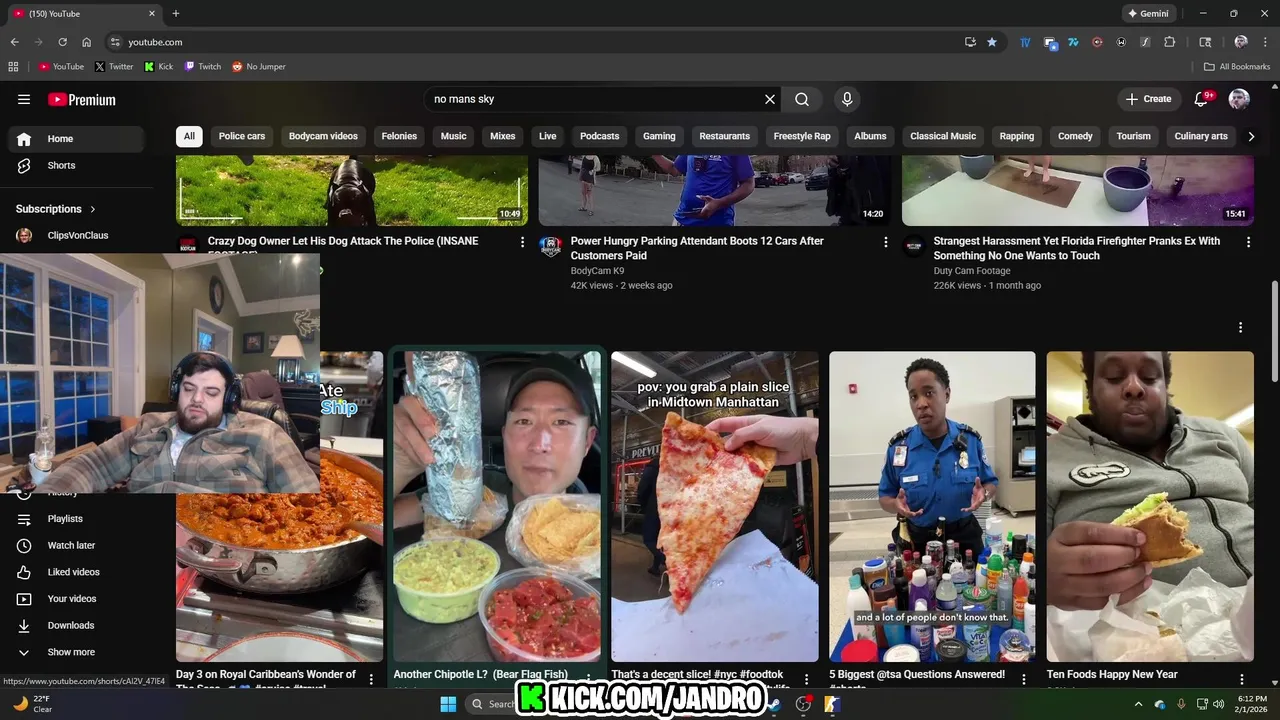The height and width of the screenshot is (720, 1280).
Task: Open Downloads in the sidebar
Action: [x=78, y=625]
